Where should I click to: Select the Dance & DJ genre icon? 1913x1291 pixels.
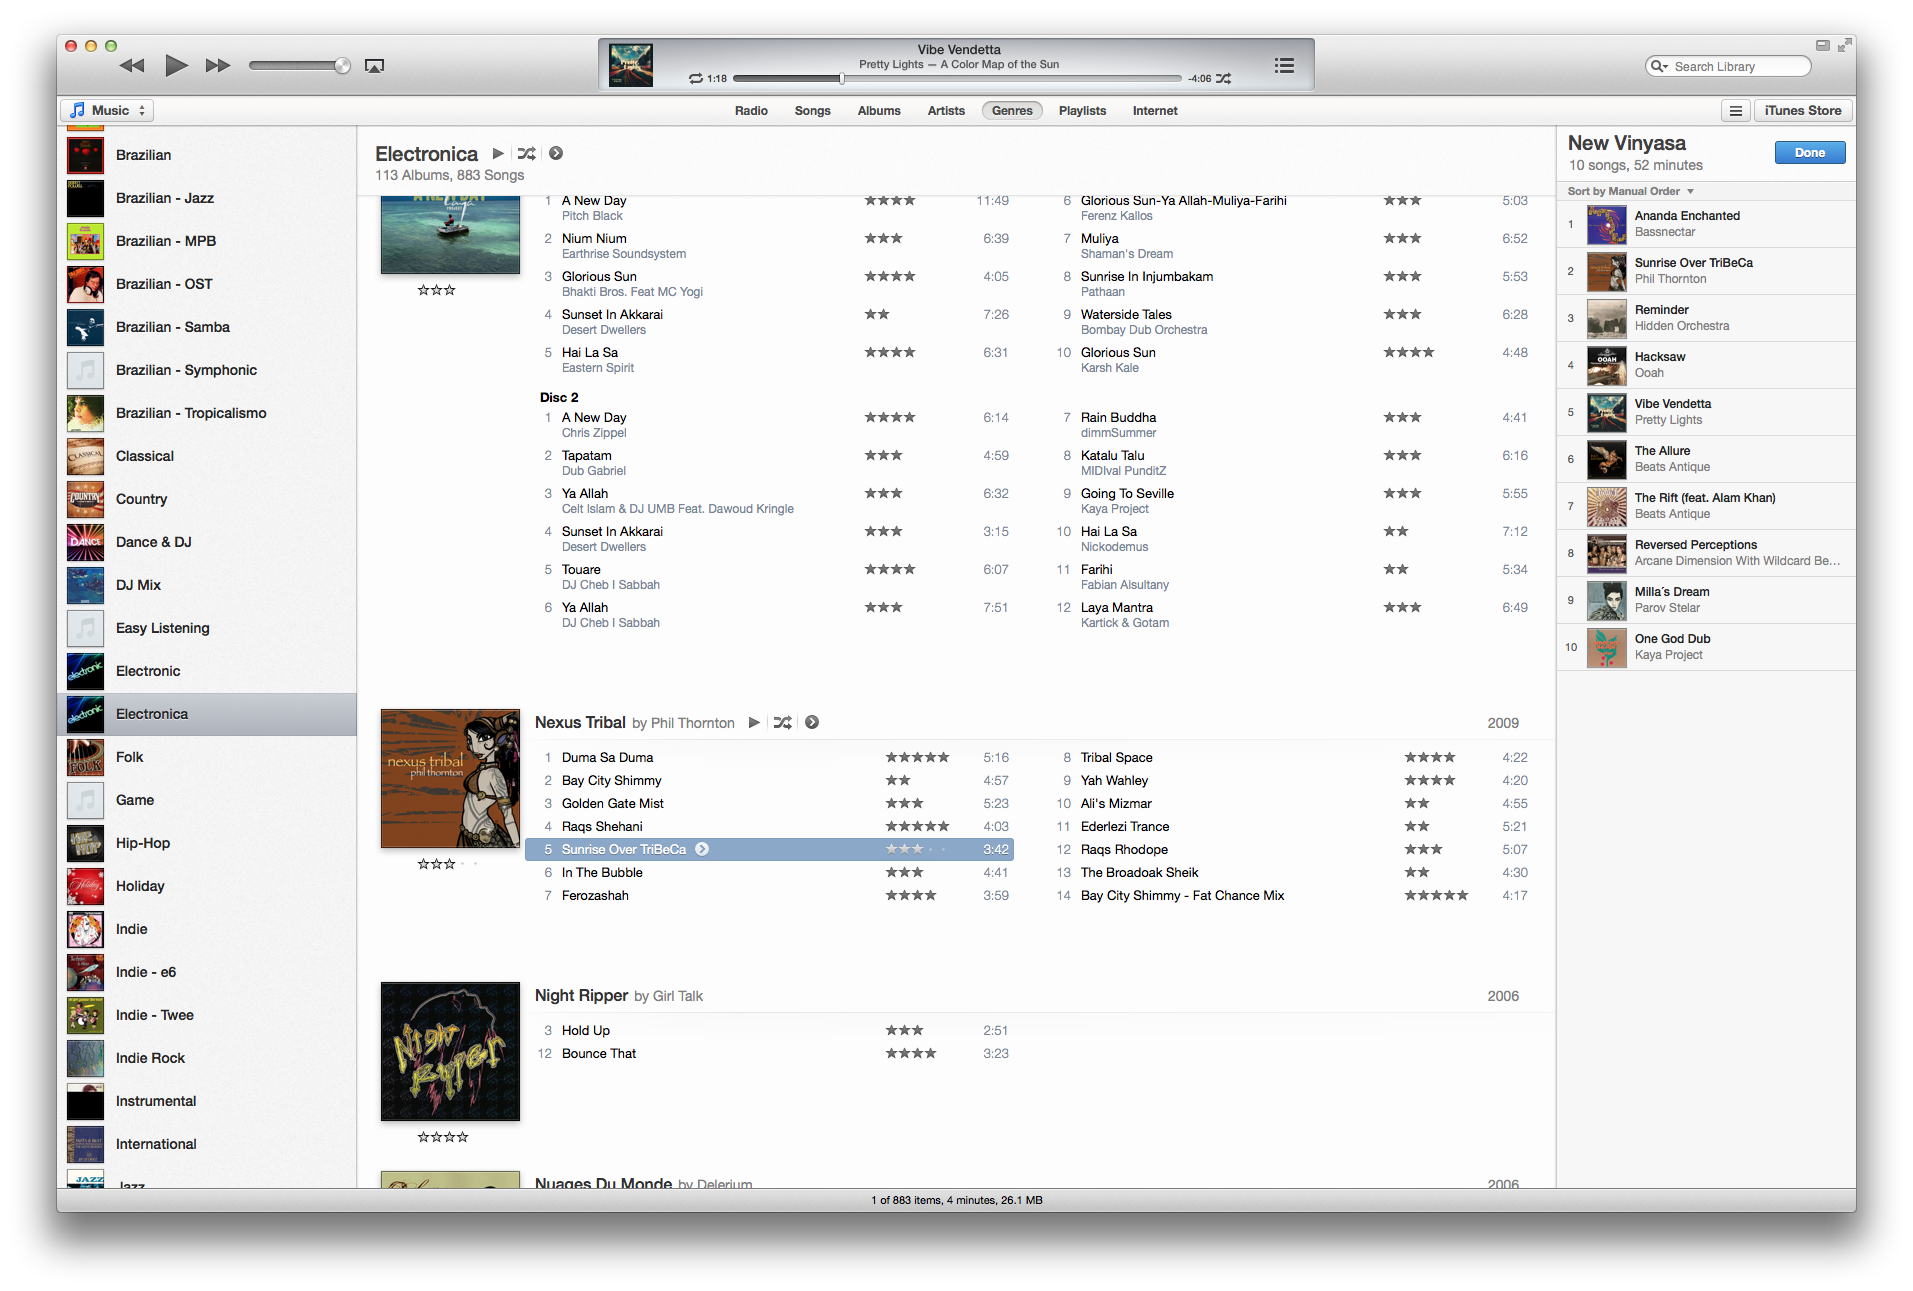(85, 542)
